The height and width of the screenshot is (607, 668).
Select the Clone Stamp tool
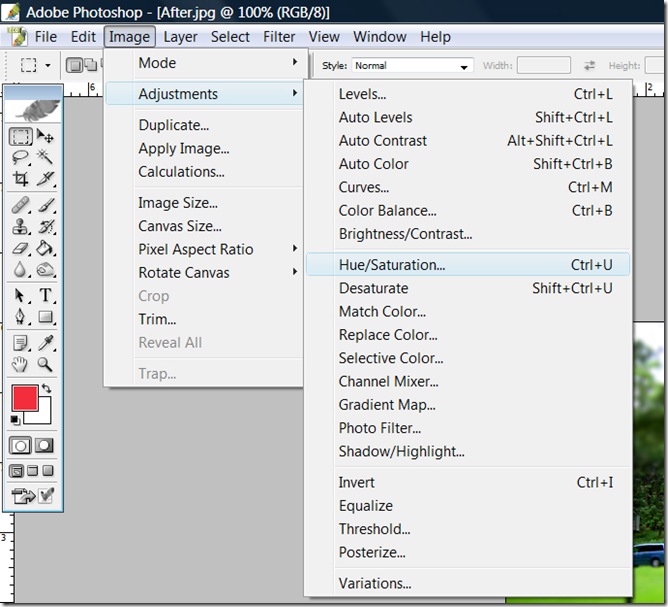pos(20,226)
